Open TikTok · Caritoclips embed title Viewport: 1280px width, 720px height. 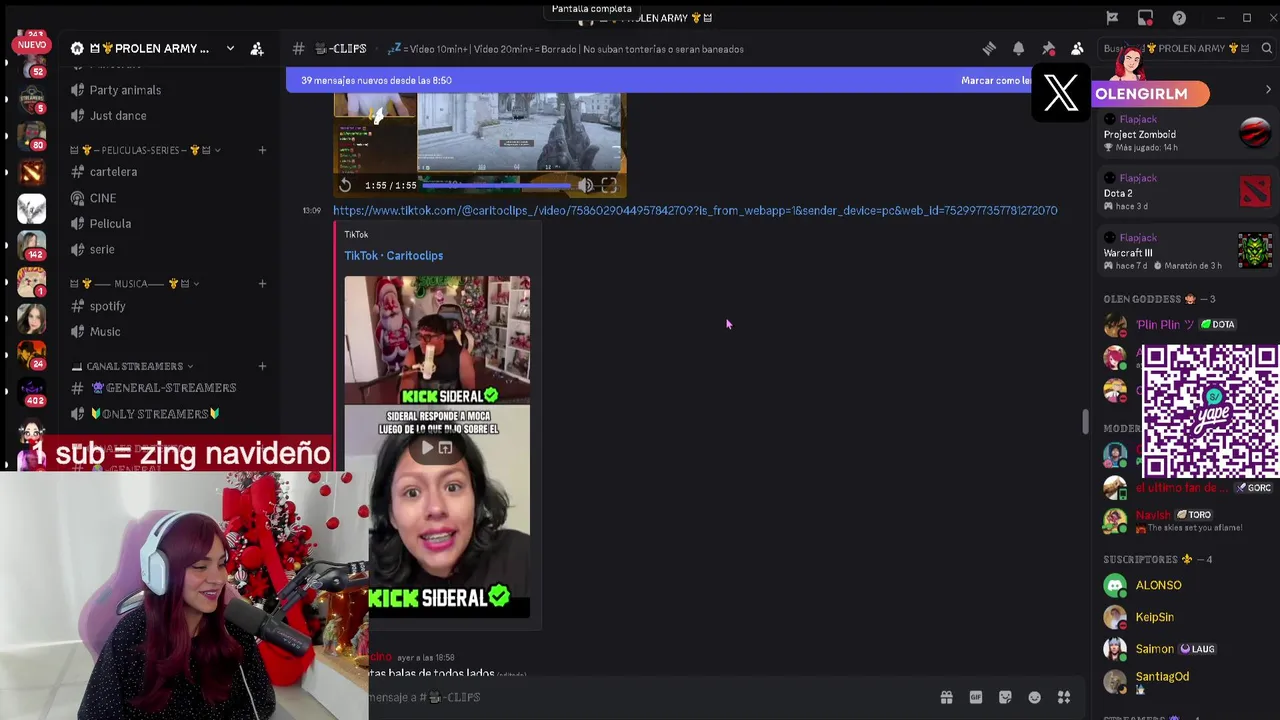[x=394, y=255]
